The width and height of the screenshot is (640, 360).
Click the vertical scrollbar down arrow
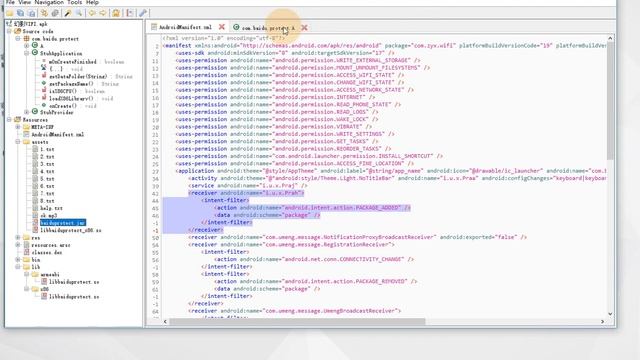tap(610, 313)
